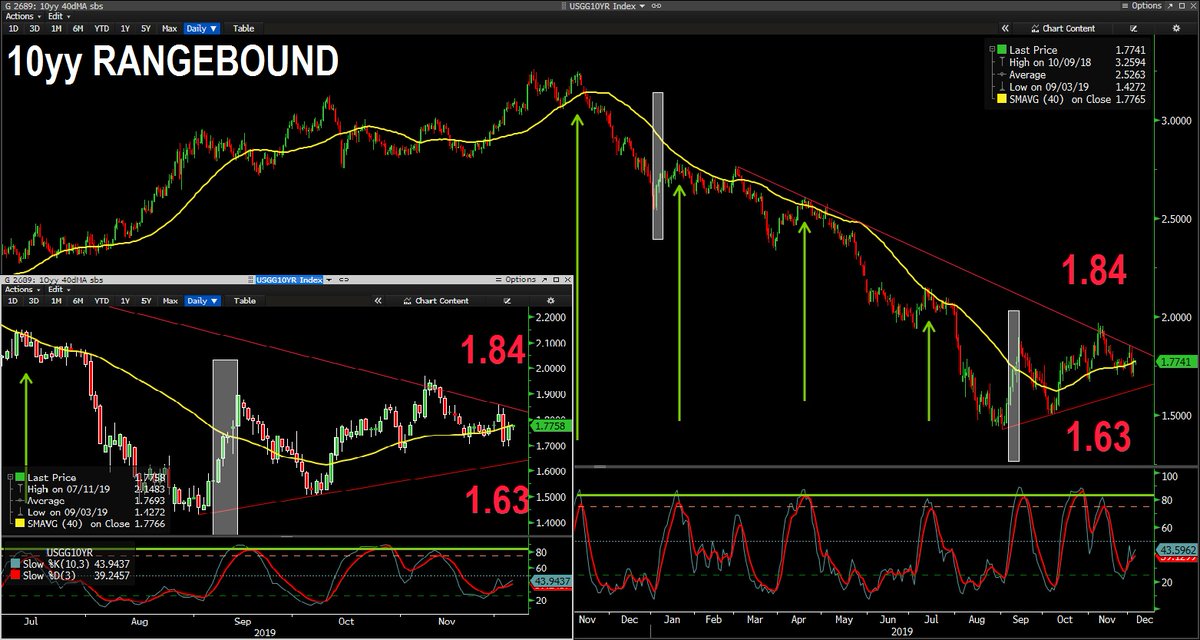Open gear settings in main chart toolbar
Image resolution: width=1200 pixels, height=640 pixels.
tap(1176, 28)
